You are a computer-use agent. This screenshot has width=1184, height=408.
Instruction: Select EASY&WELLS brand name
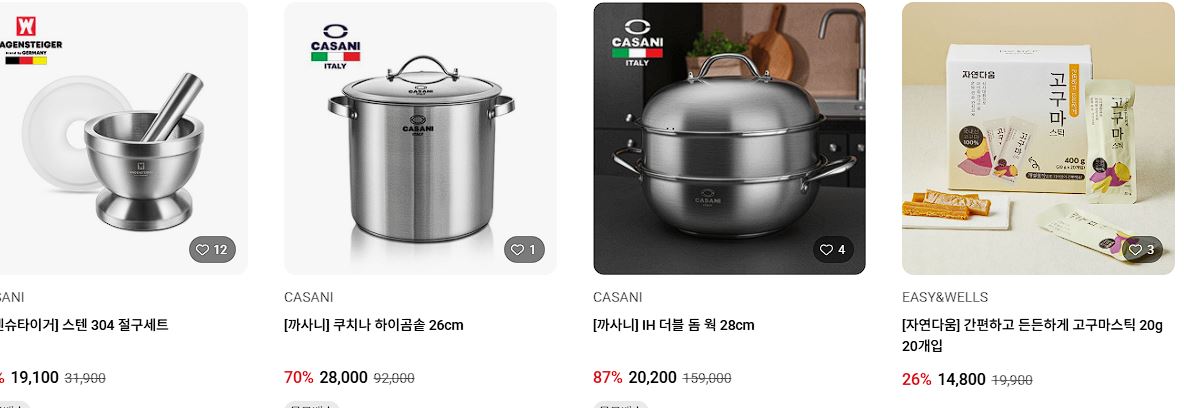945,297
